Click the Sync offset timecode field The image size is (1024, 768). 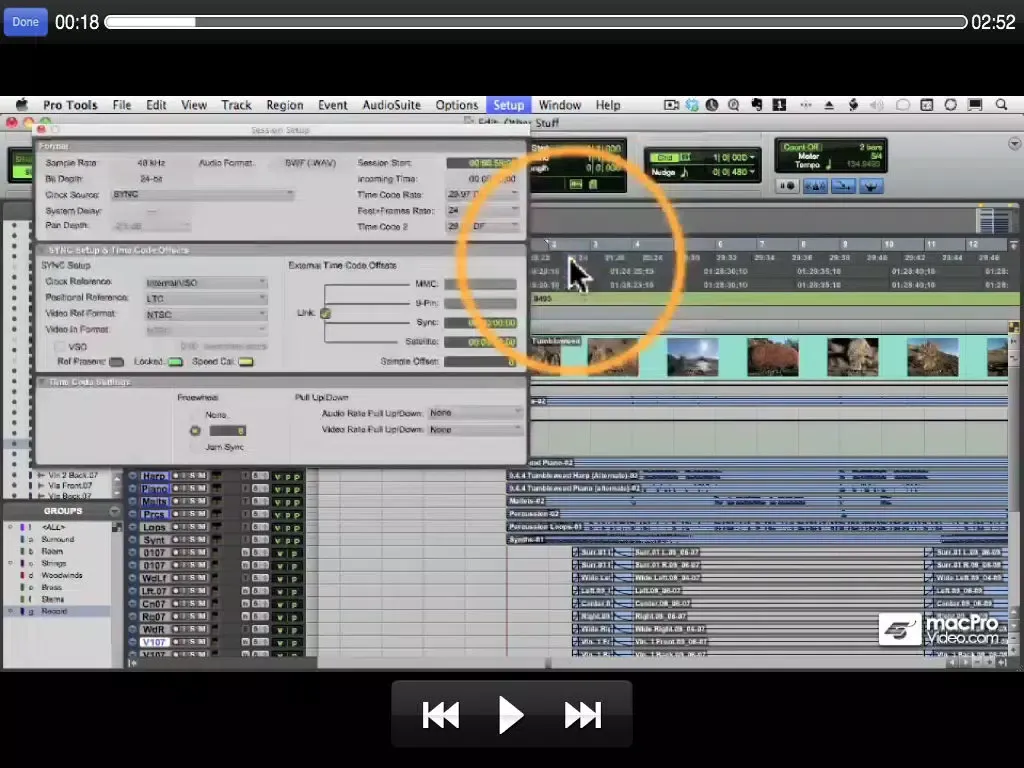tap(480, 323)
